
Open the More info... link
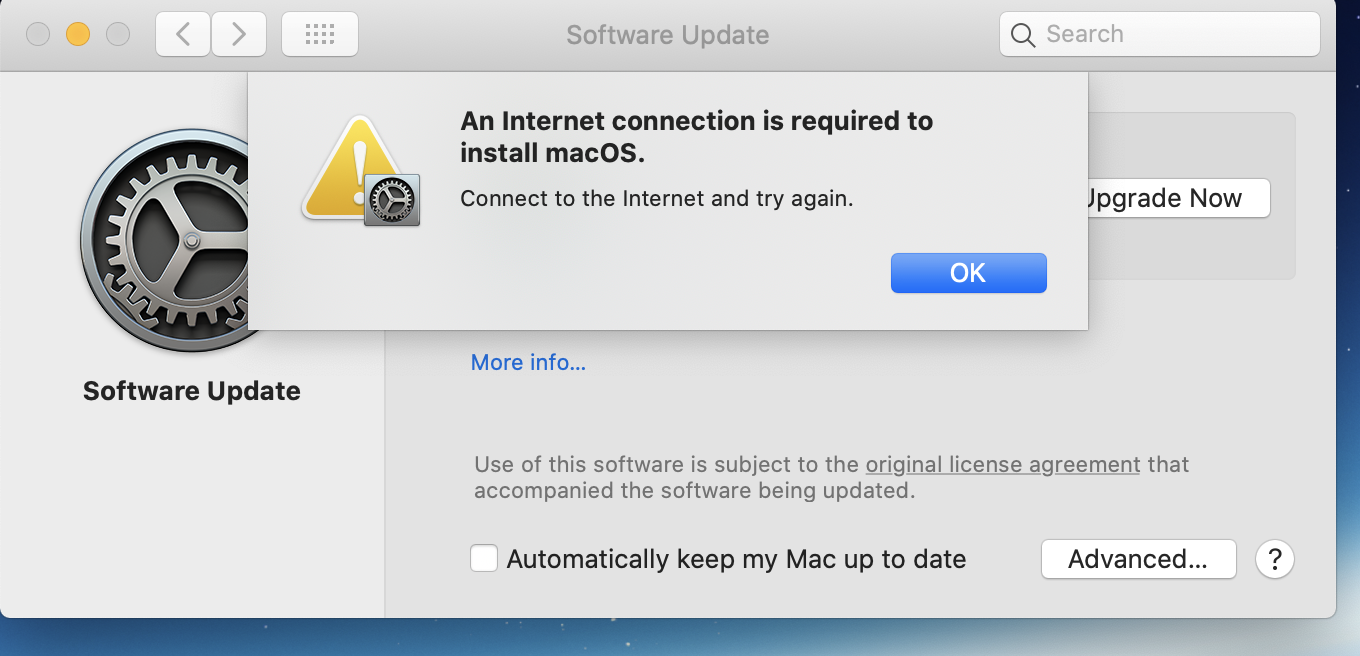pyautogui.click(x=528, y=362)
